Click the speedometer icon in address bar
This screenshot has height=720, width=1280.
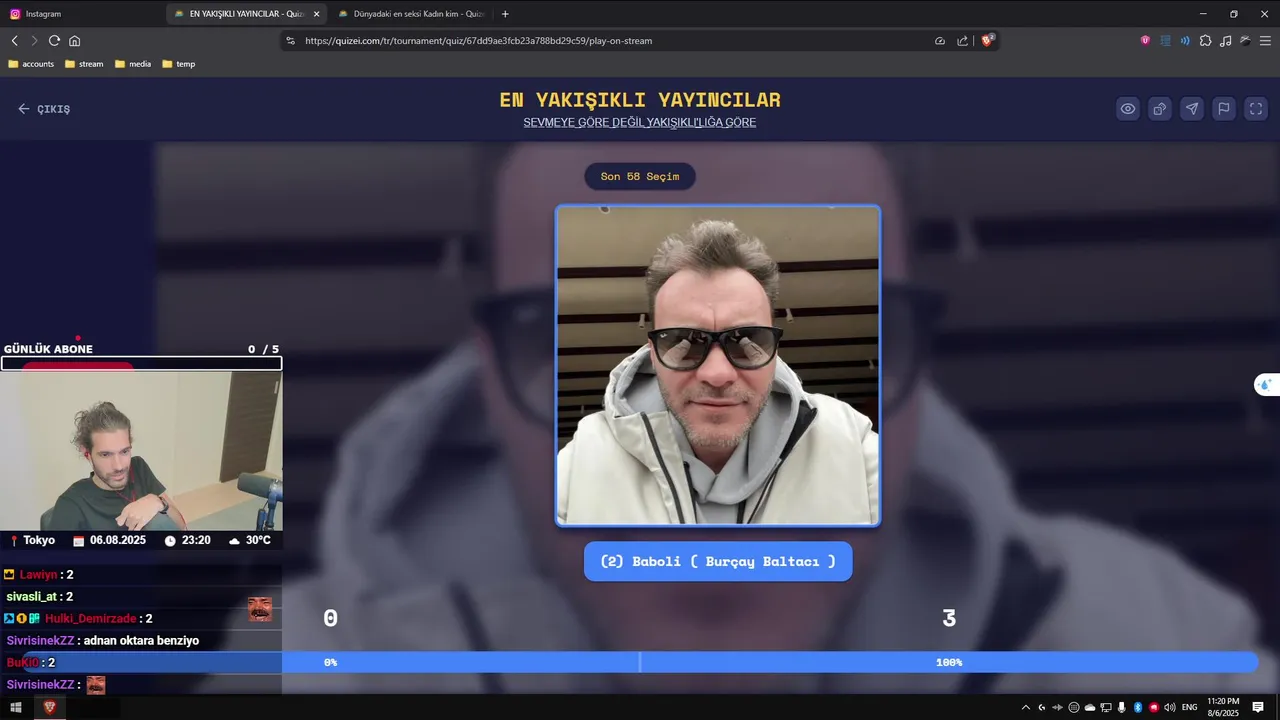pyautogui.click(x=940, y=41)
